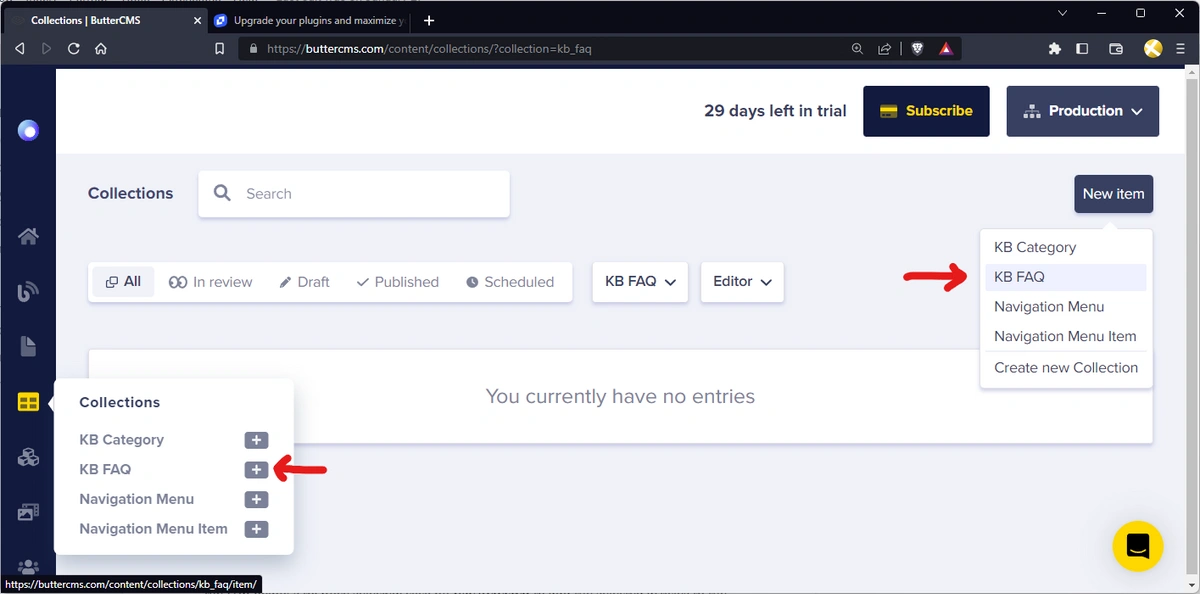Toggle the browser sidebar panel icon
Image resolution: width=1200 pixels, height=594 pixels.
pos(1082,48)
